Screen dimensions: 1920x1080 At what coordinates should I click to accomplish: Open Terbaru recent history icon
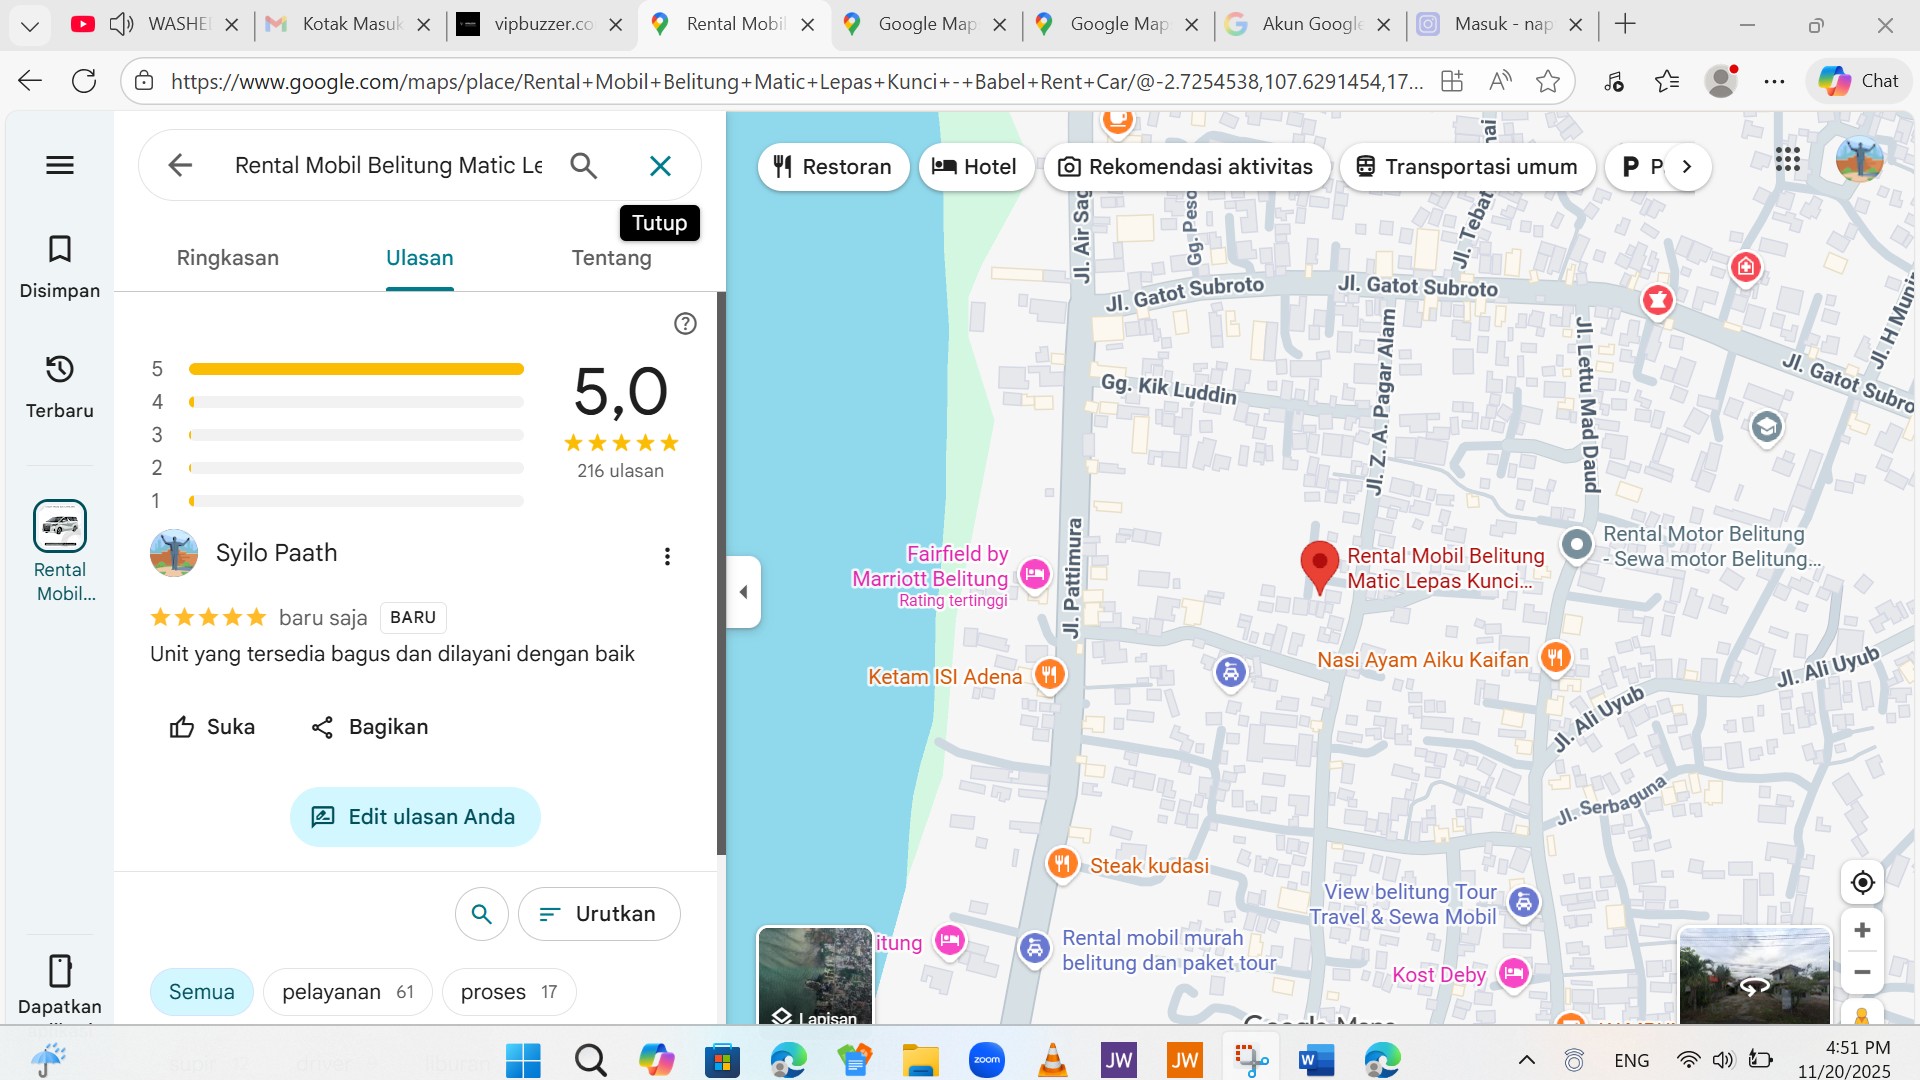[60, 369]
